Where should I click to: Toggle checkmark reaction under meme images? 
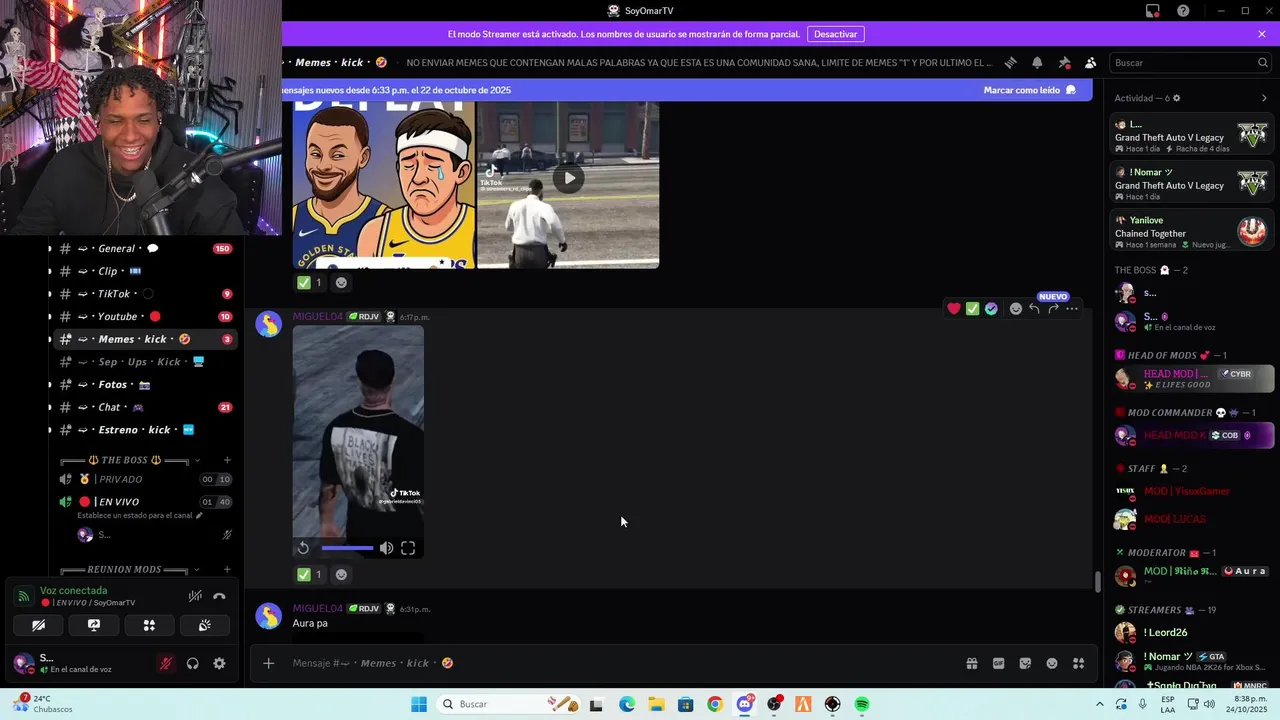pyautogui.click(x=310, y=283)
